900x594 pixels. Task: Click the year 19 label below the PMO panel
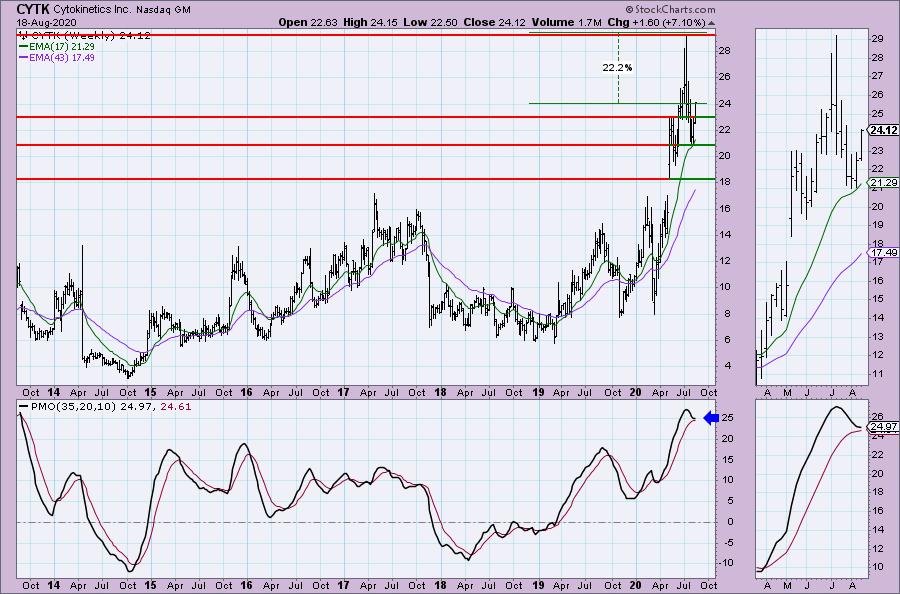538,585
